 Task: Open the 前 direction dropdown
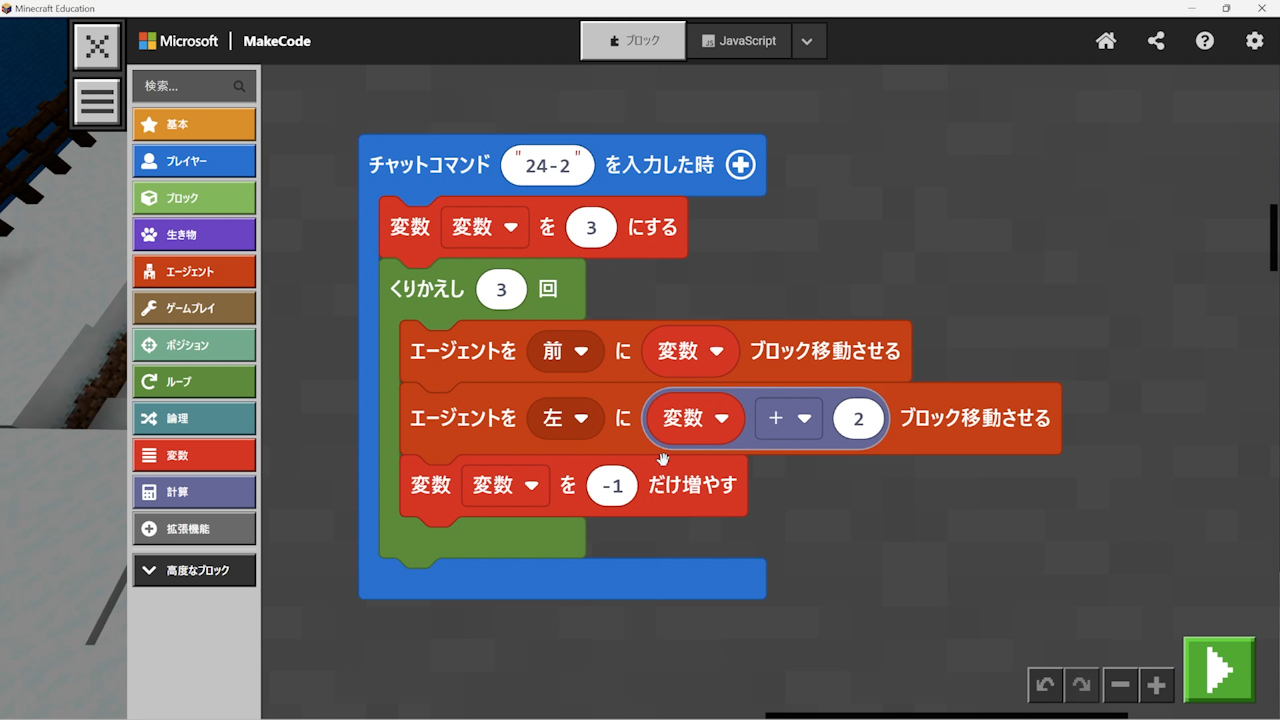(x=566, y=351)
